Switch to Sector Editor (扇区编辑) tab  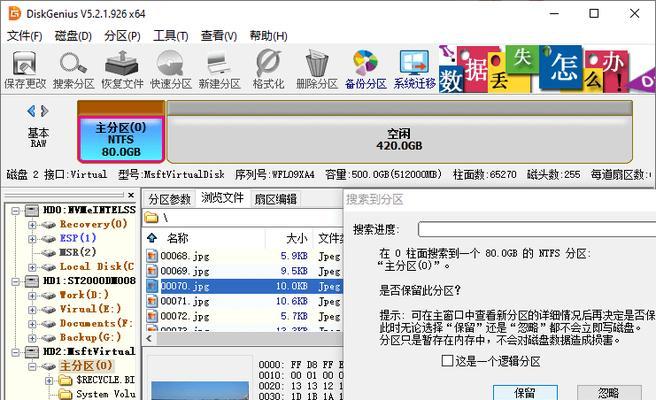[x=275, y=199]
